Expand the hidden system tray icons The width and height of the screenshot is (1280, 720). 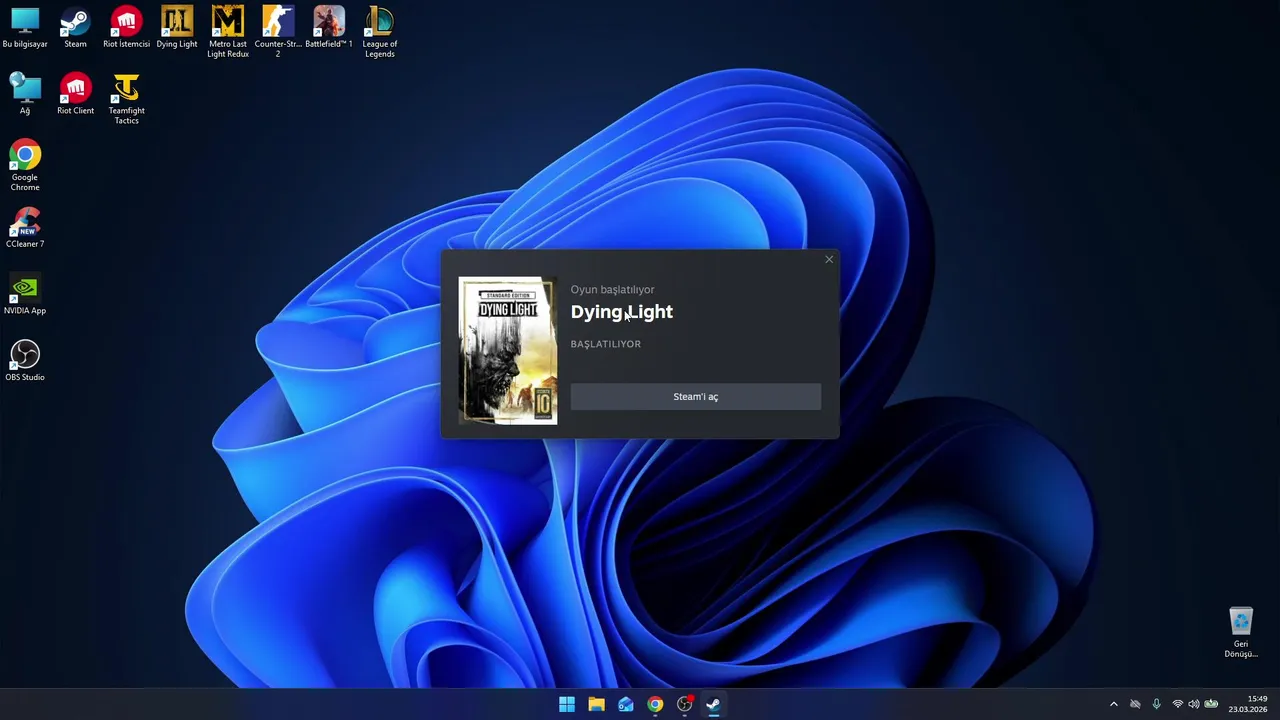coord(1114,704)
